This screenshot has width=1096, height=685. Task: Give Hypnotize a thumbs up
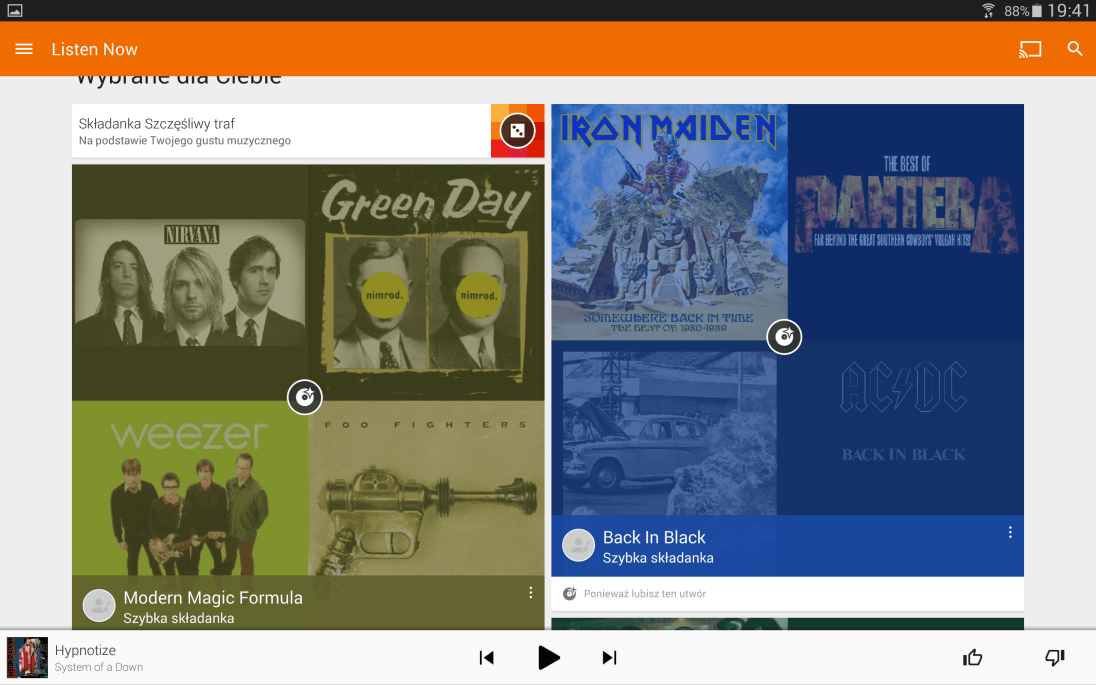click(x=972, y=657)
